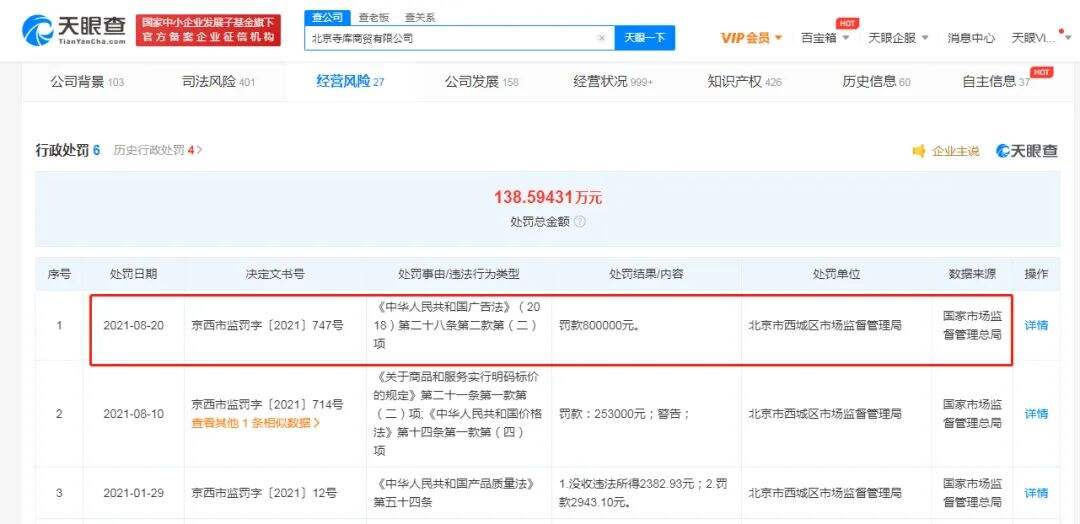The image size is (1080, 524).
Task: Click the Tianyancha logo in header
Action: (74, 30)
